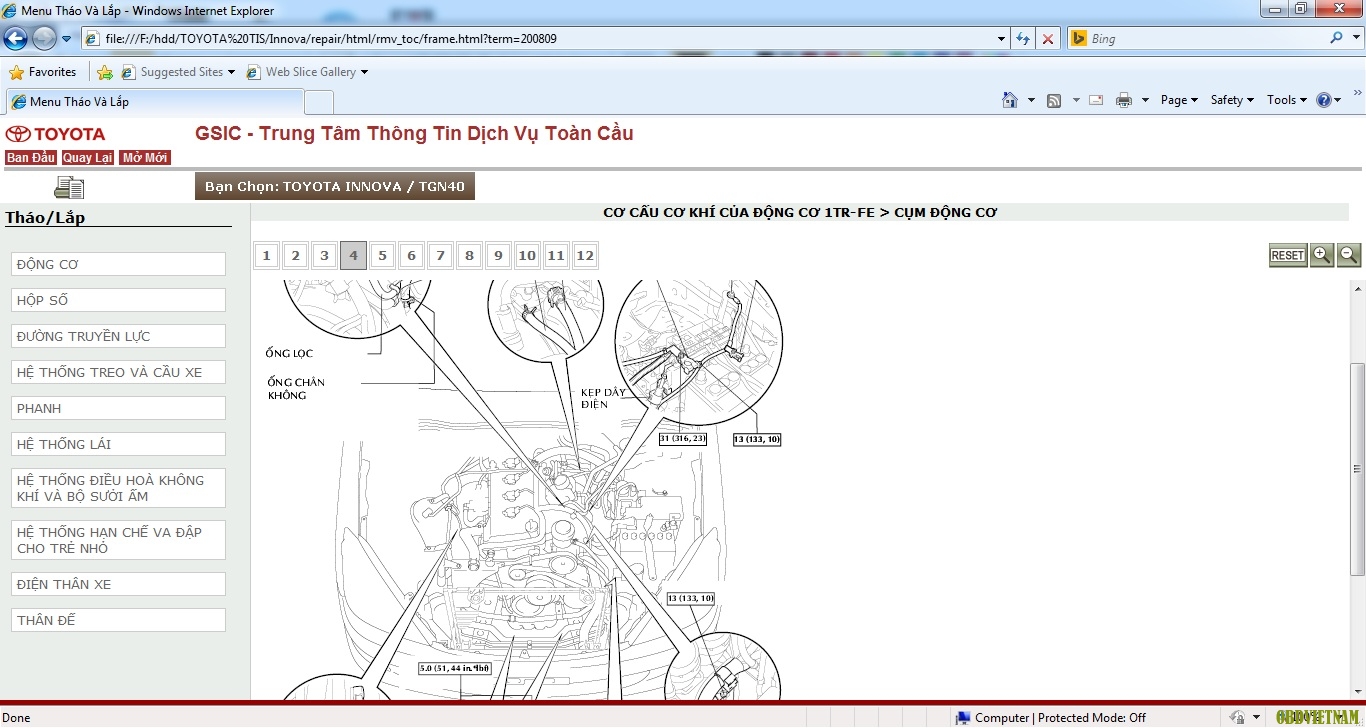Click the Stop loading X icon
Viewport: 1366px width, 728px height.
(1048, 39)
